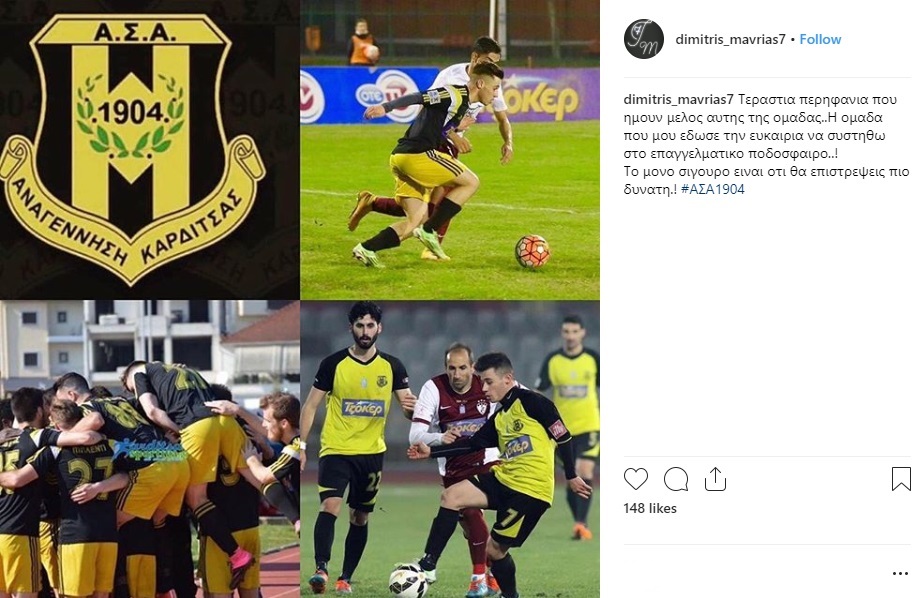The width and height of the screenshot is (921, 598).
Task: Click the Τζόκερ sponsor banner in the stadium
Action: (540, 97)
